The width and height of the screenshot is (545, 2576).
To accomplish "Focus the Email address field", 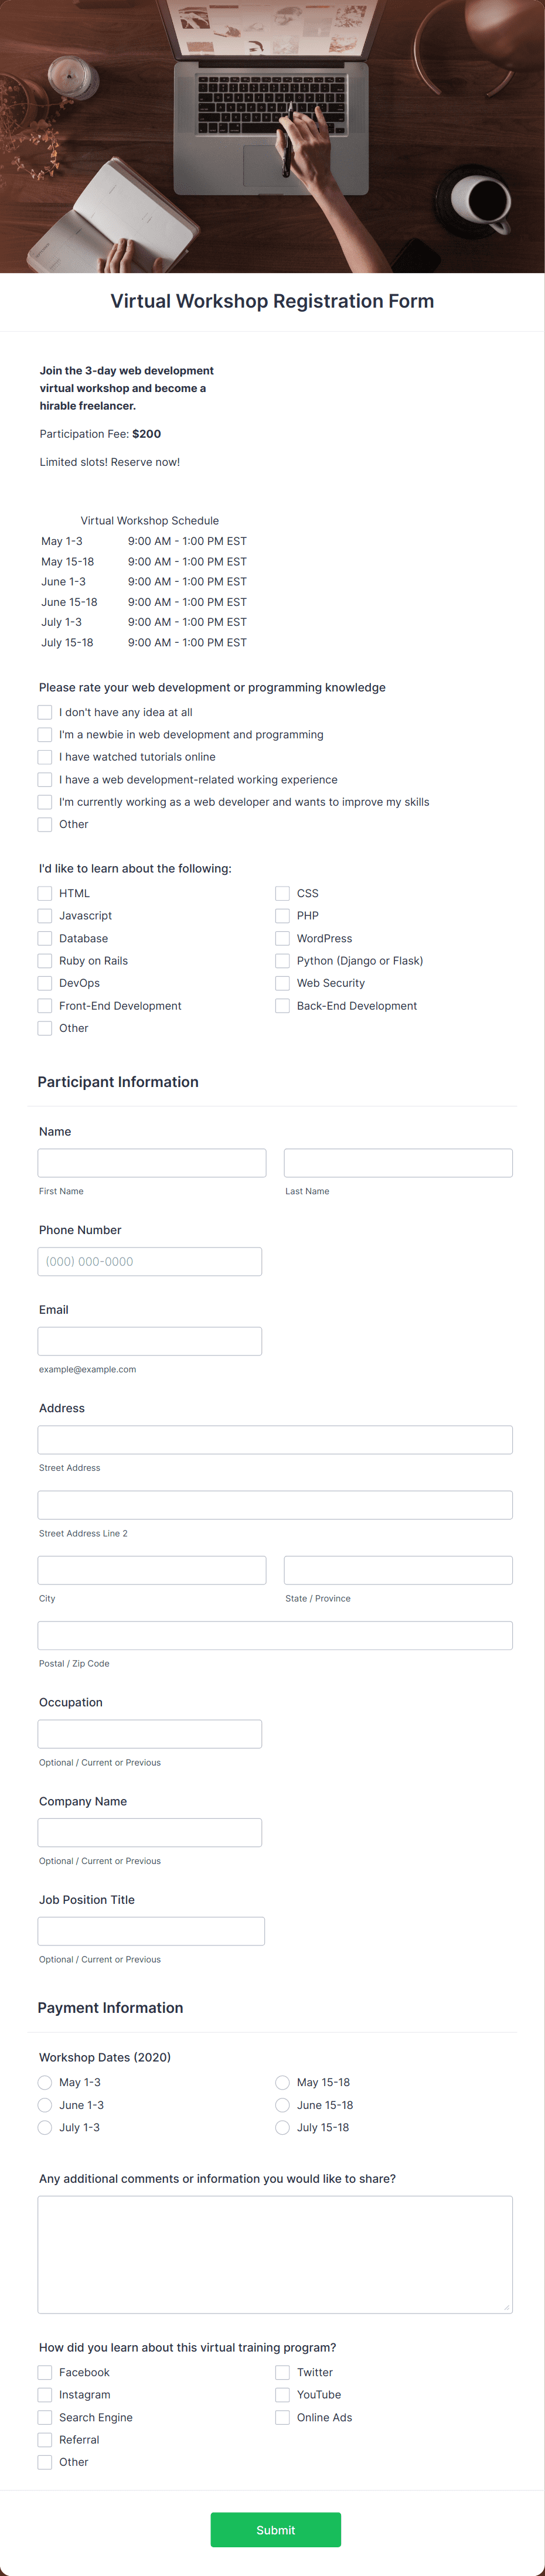I will pos(149,1341).
